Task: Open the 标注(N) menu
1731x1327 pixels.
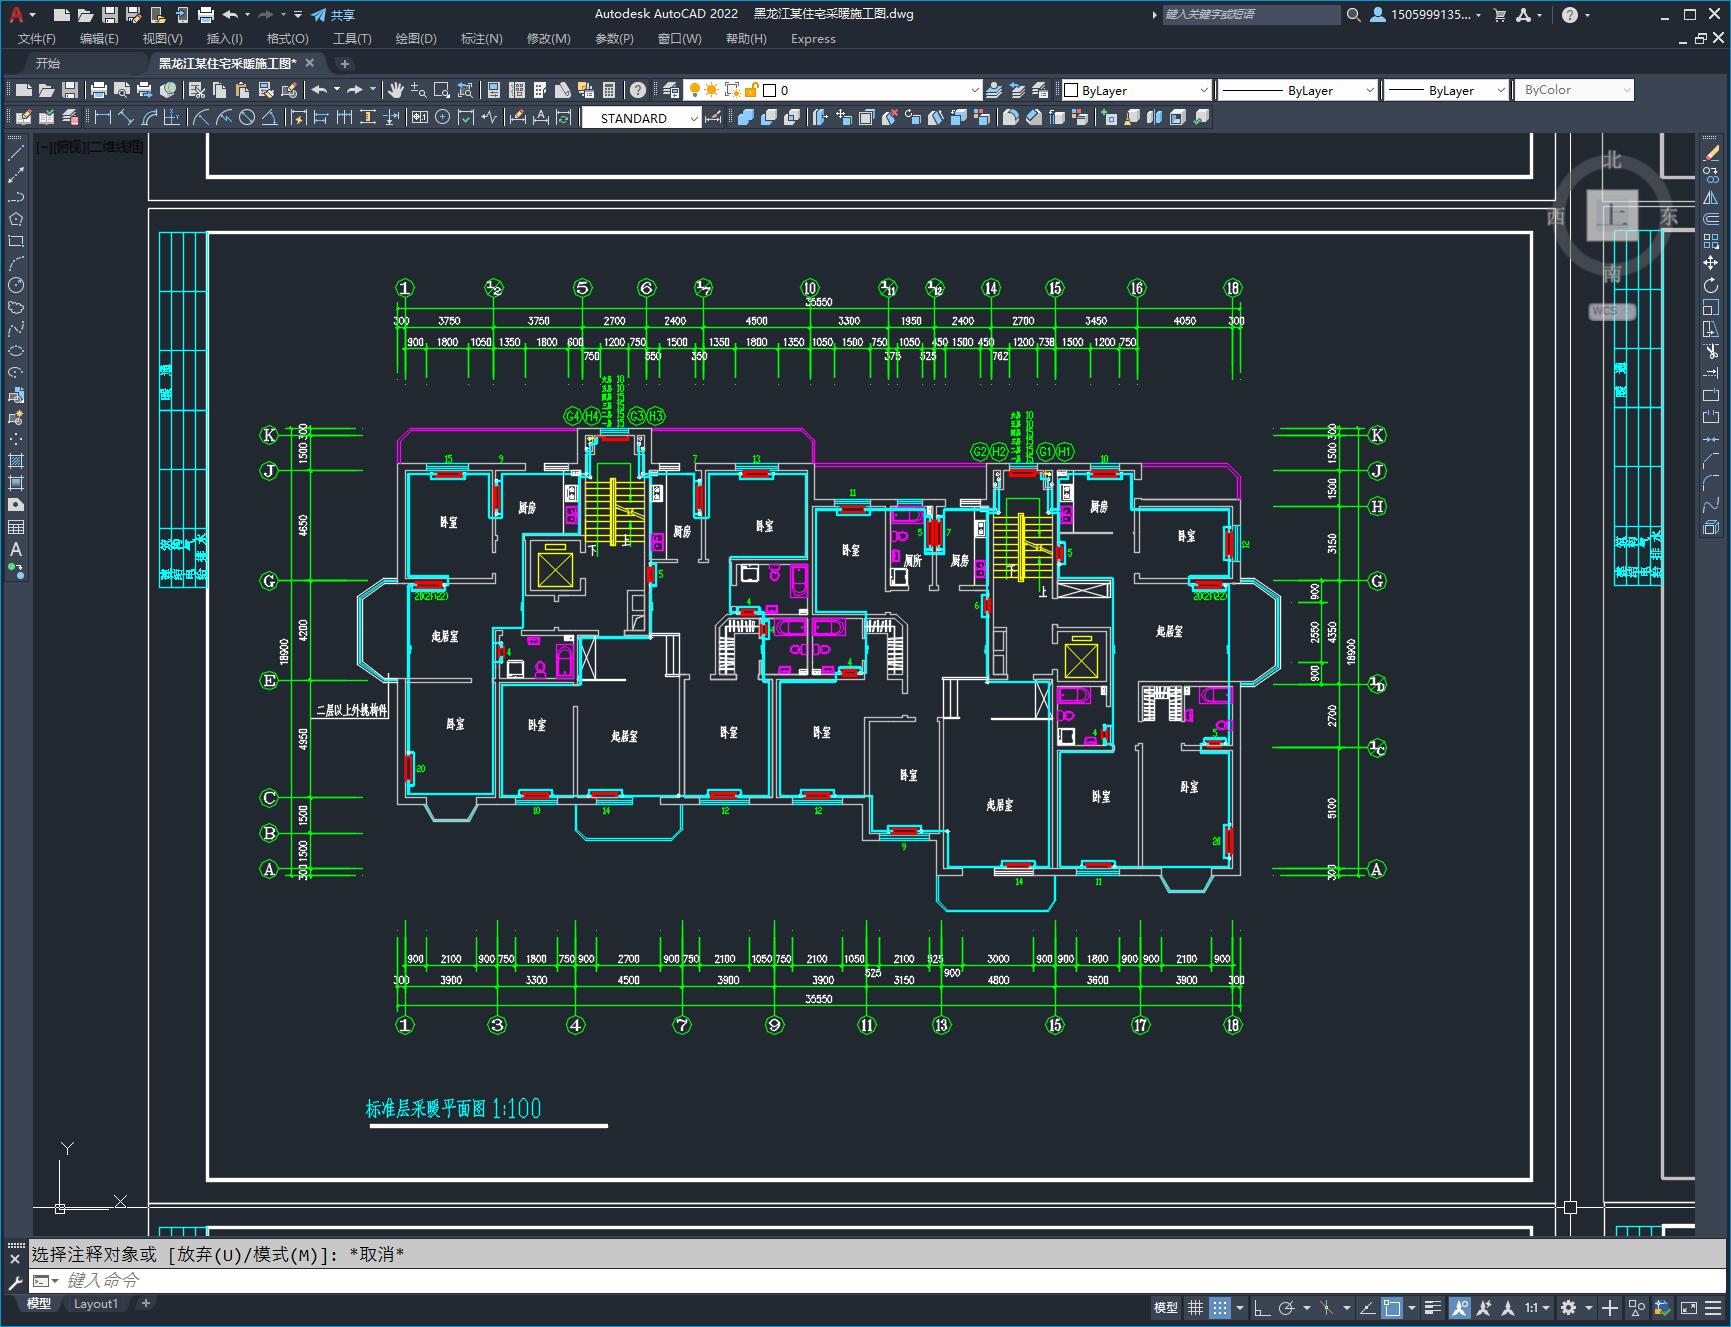Action: pos(481,39)
